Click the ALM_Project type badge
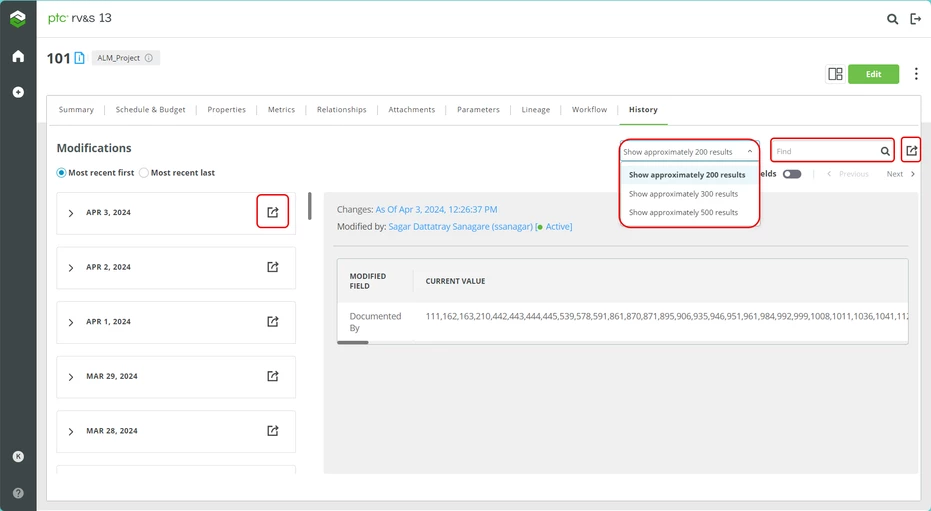The height and width of the screenshot is (511, 931). click(125, 58)
